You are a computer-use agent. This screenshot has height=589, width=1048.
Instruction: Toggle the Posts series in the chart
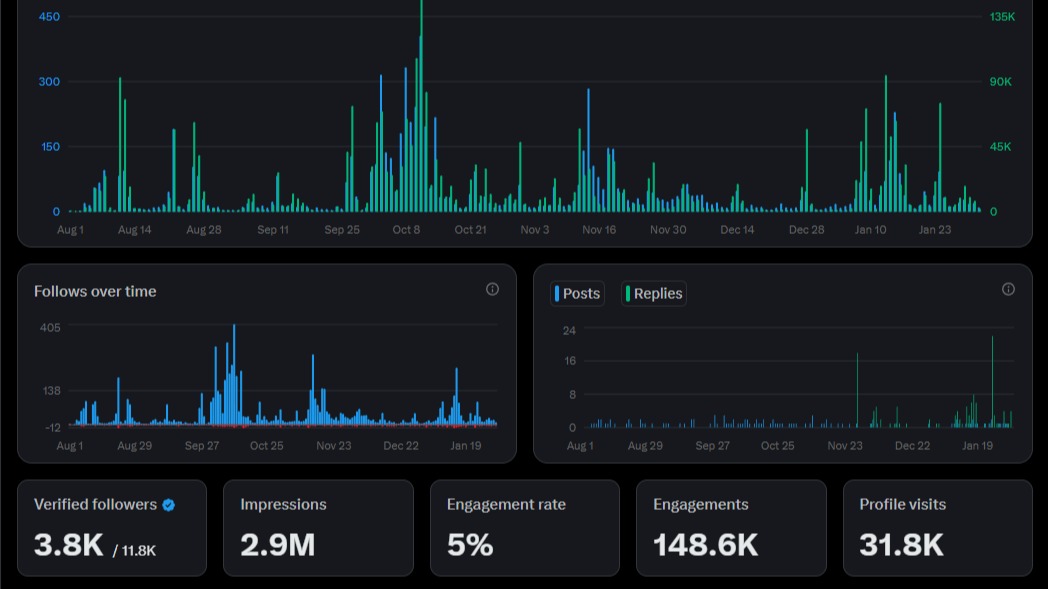pos(577,293)
